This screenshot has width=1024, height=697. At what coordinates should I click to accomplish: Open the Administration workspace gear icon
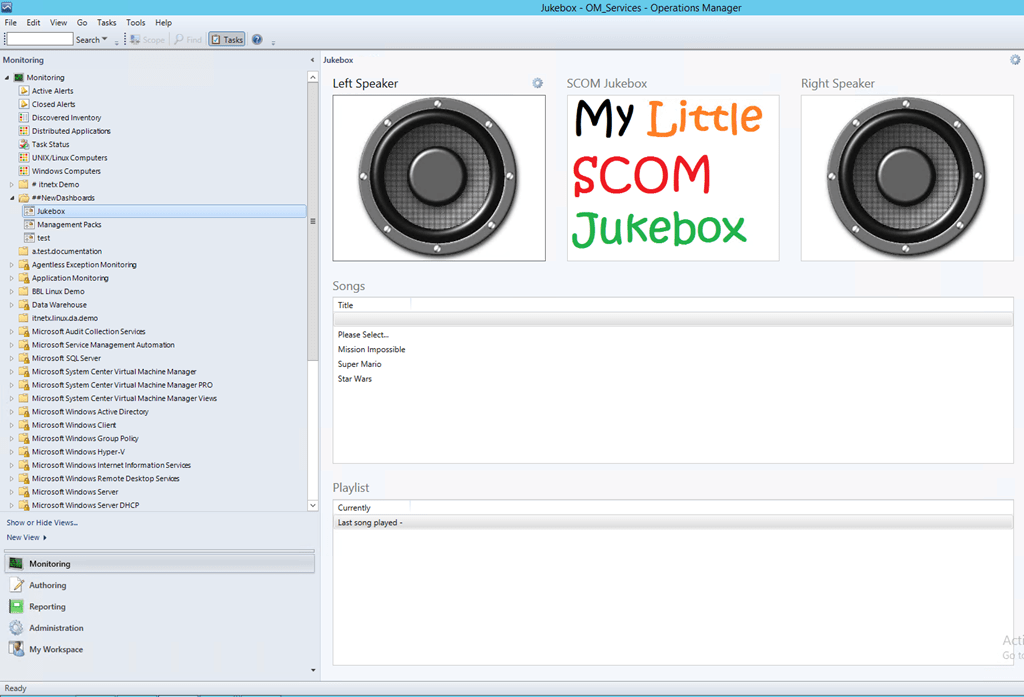pos(16,628)
